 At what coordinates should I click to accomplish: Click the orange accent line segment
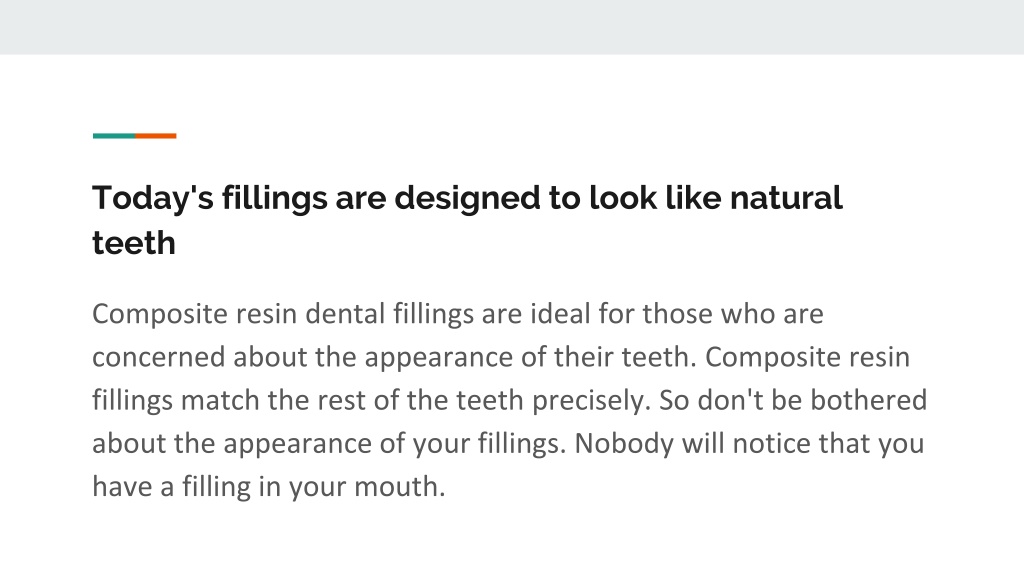(x=155, y=136)
